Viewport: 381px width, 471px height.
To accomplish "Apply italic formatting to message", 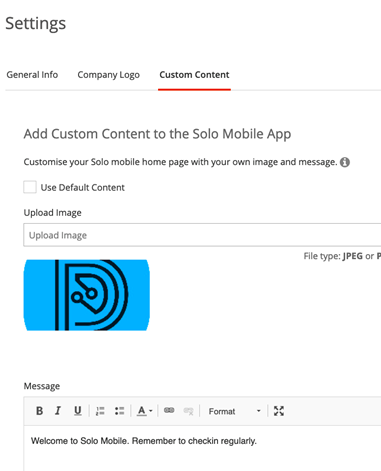I will pyautogui.click(x=58, y=411).
